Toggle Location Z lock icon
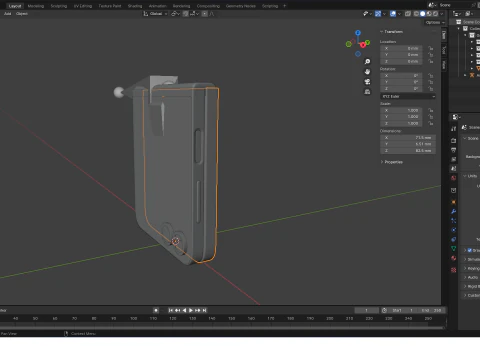 click(430, 61)
